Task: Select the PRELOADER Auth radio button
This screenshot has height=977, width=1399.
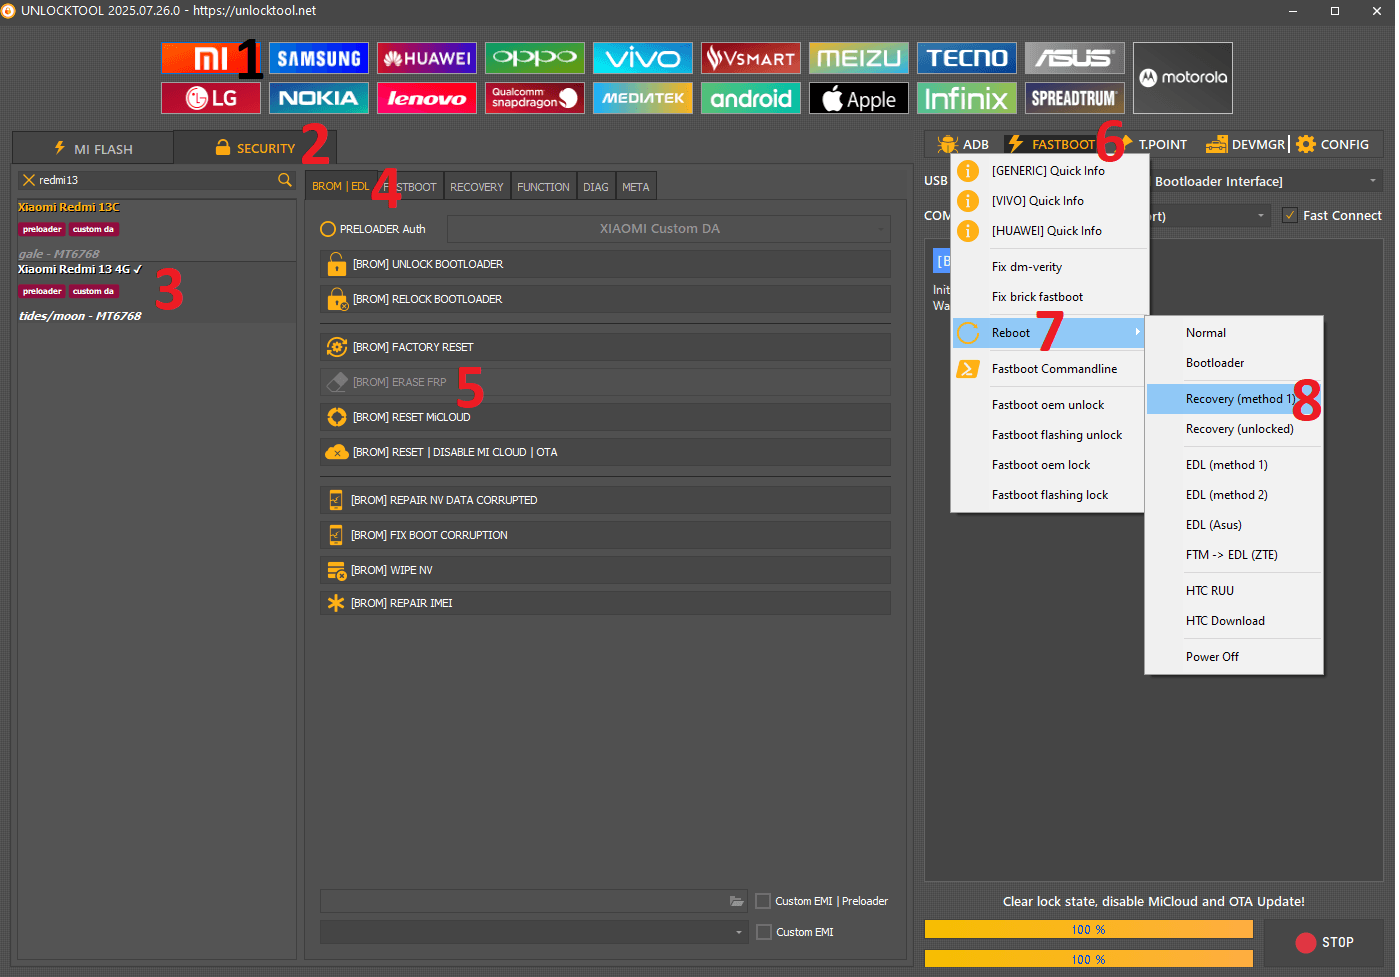Action: [x=328, y=229]
